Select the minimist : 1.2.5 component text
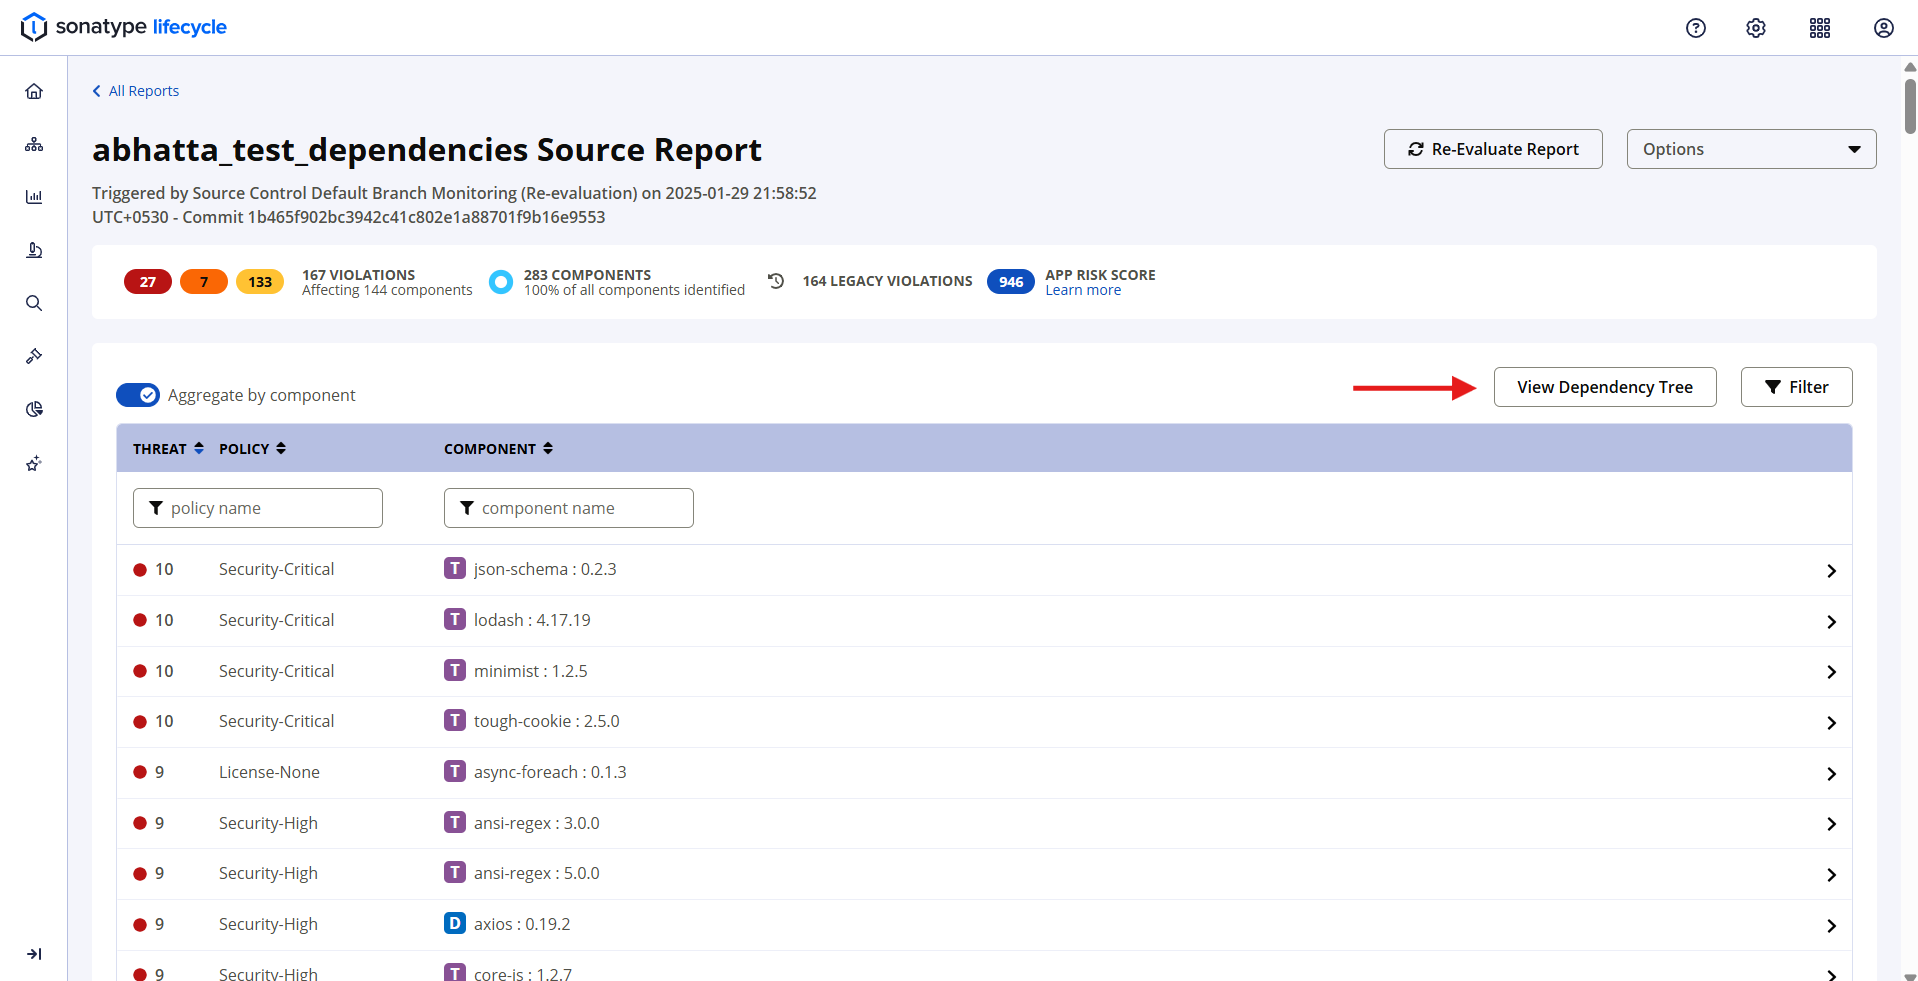 click(531, 671)
